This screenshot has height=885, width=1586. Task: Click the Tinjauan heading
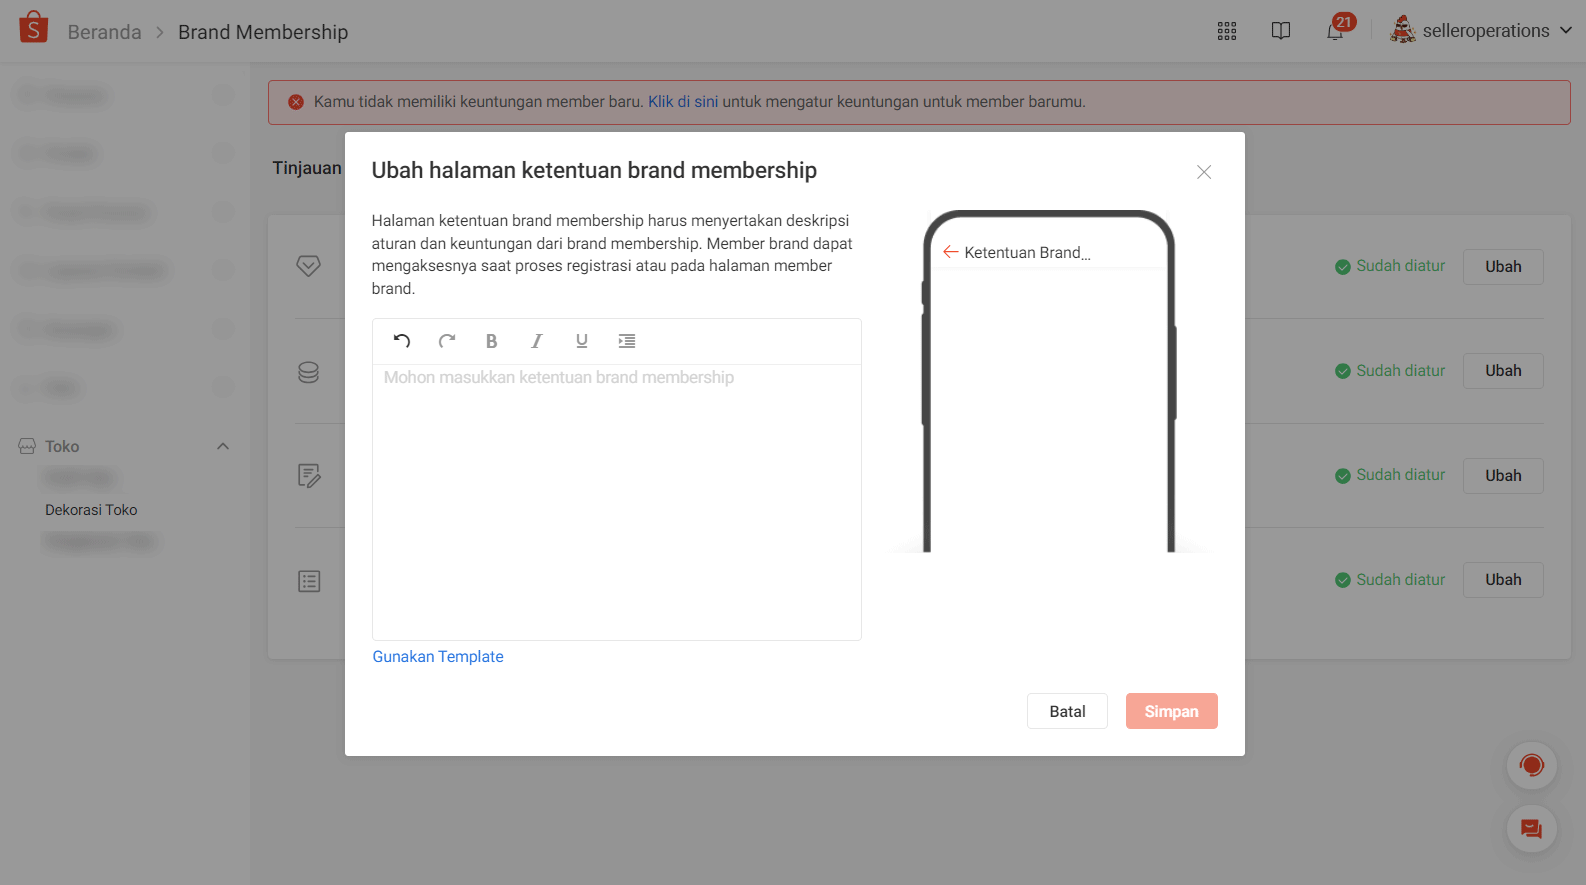click(x=307, y=168)
